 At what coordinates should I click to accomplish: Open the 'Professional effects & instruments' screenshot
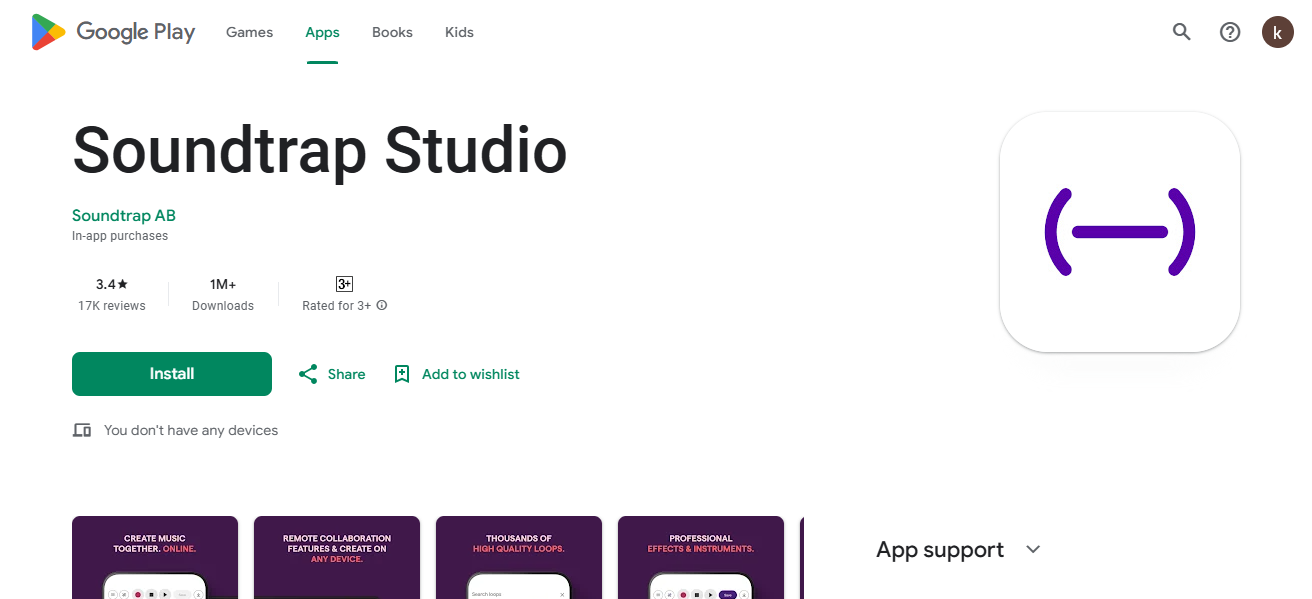tap(701, 557)
